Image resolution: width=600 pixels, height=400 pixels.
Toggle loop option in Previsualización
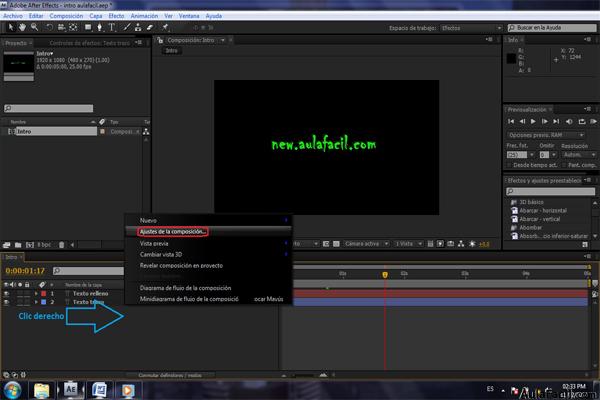pos(582,121)
